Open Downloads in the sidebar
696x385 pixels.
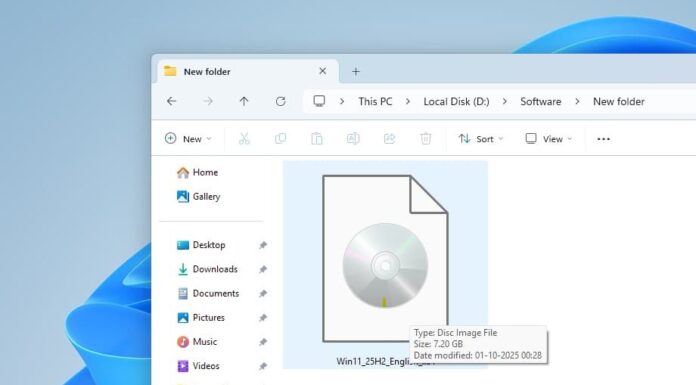pos(207,269)
